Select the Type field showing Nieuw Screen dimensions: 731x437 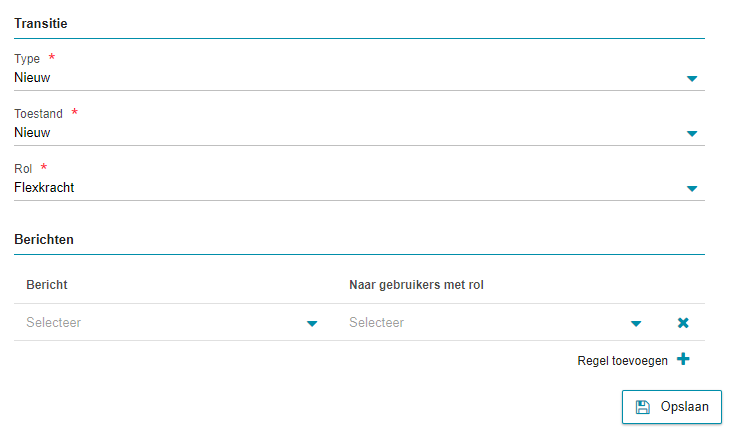359,78
